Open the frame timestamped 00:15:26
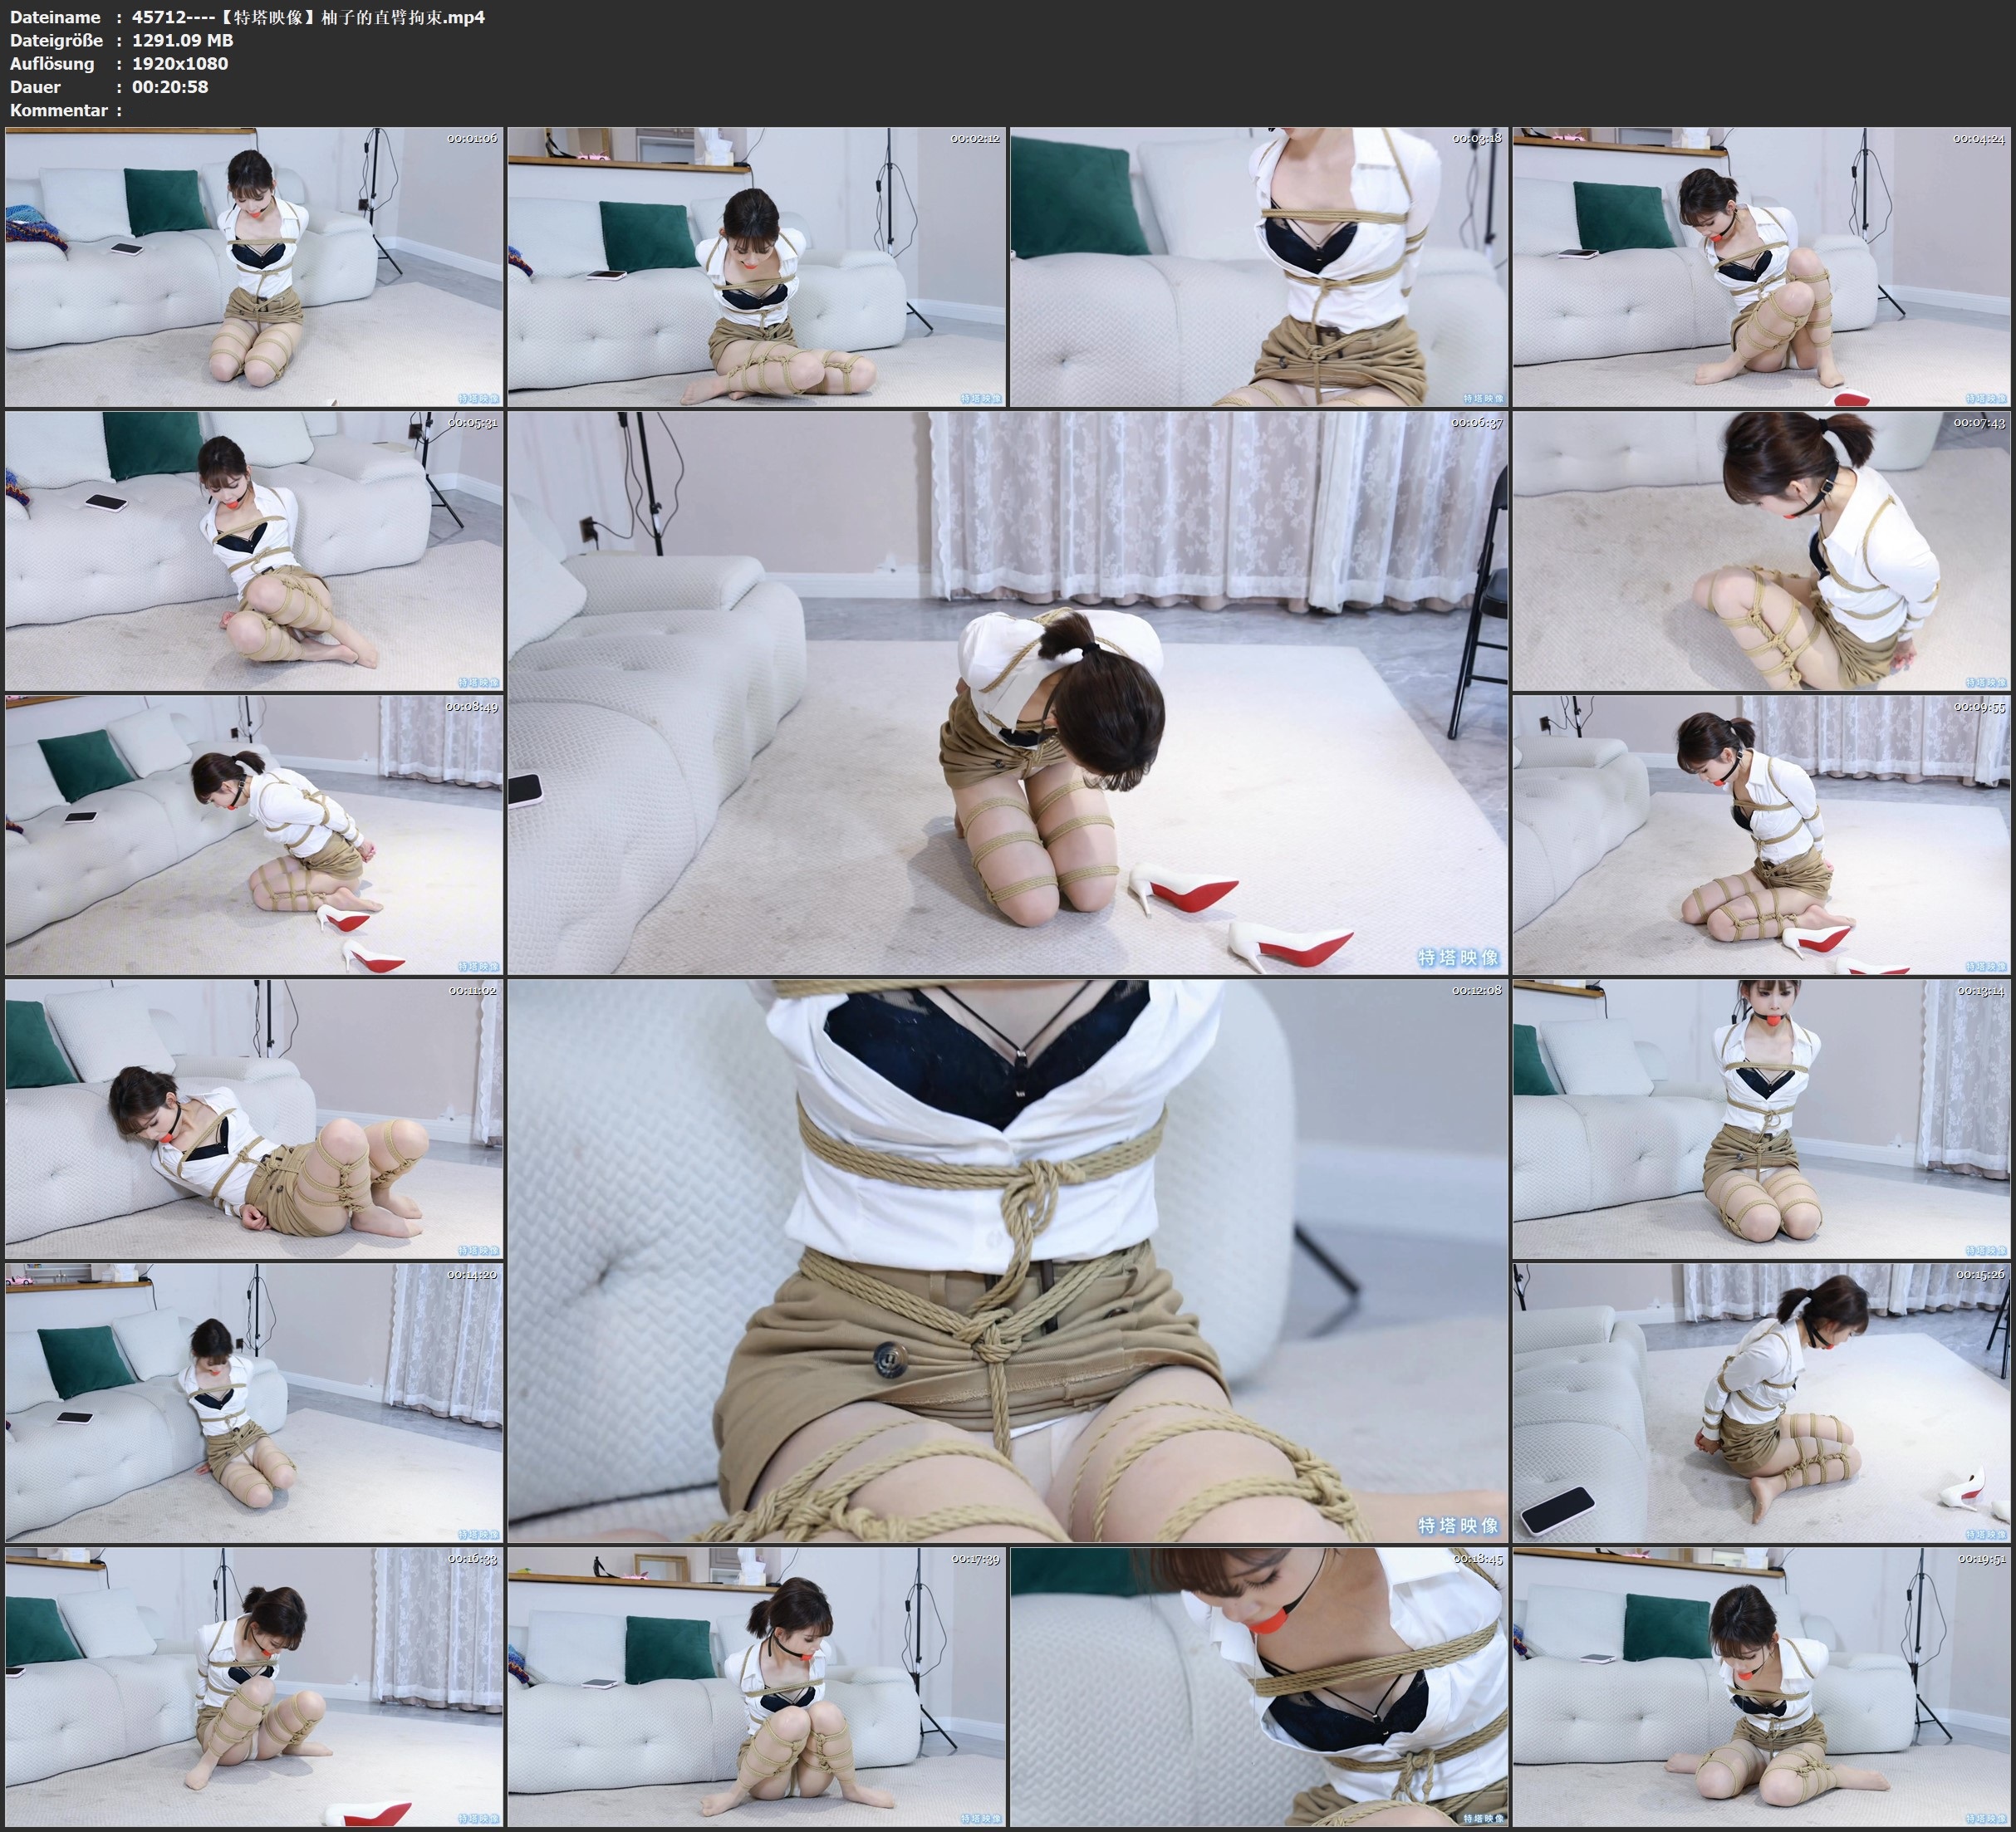The height and width of the screenshot is (1832, 2016). 1761,1402
